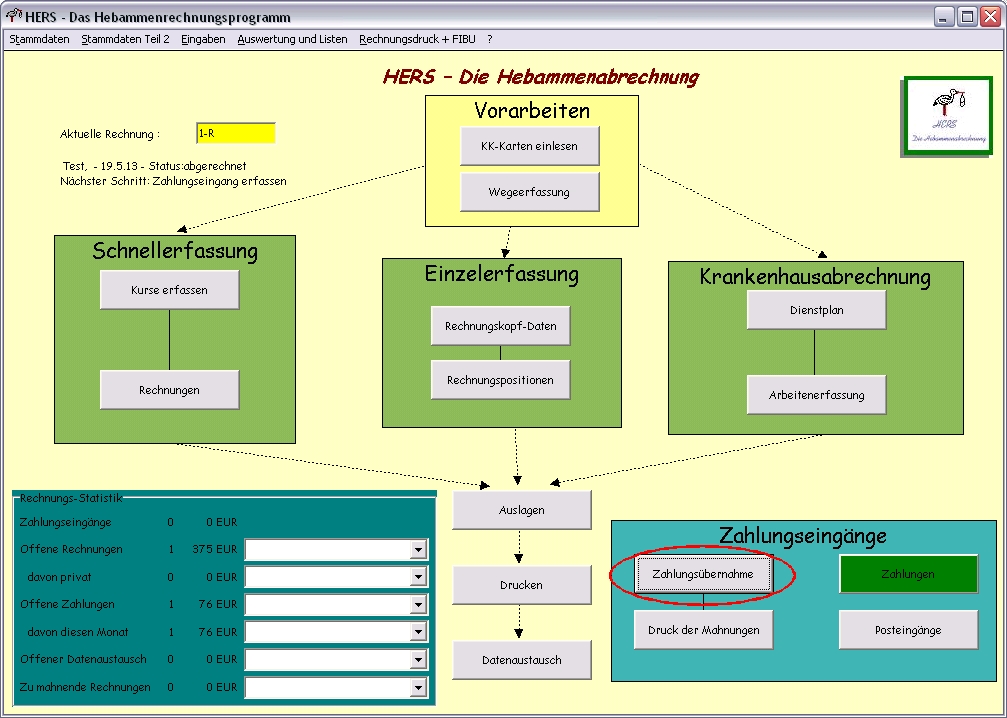Image resolution: width=1007 pixels, height=718 pixels.
Task: Click the yellow Aktuelle Rechnung field
Action: [x=236, y=133]
